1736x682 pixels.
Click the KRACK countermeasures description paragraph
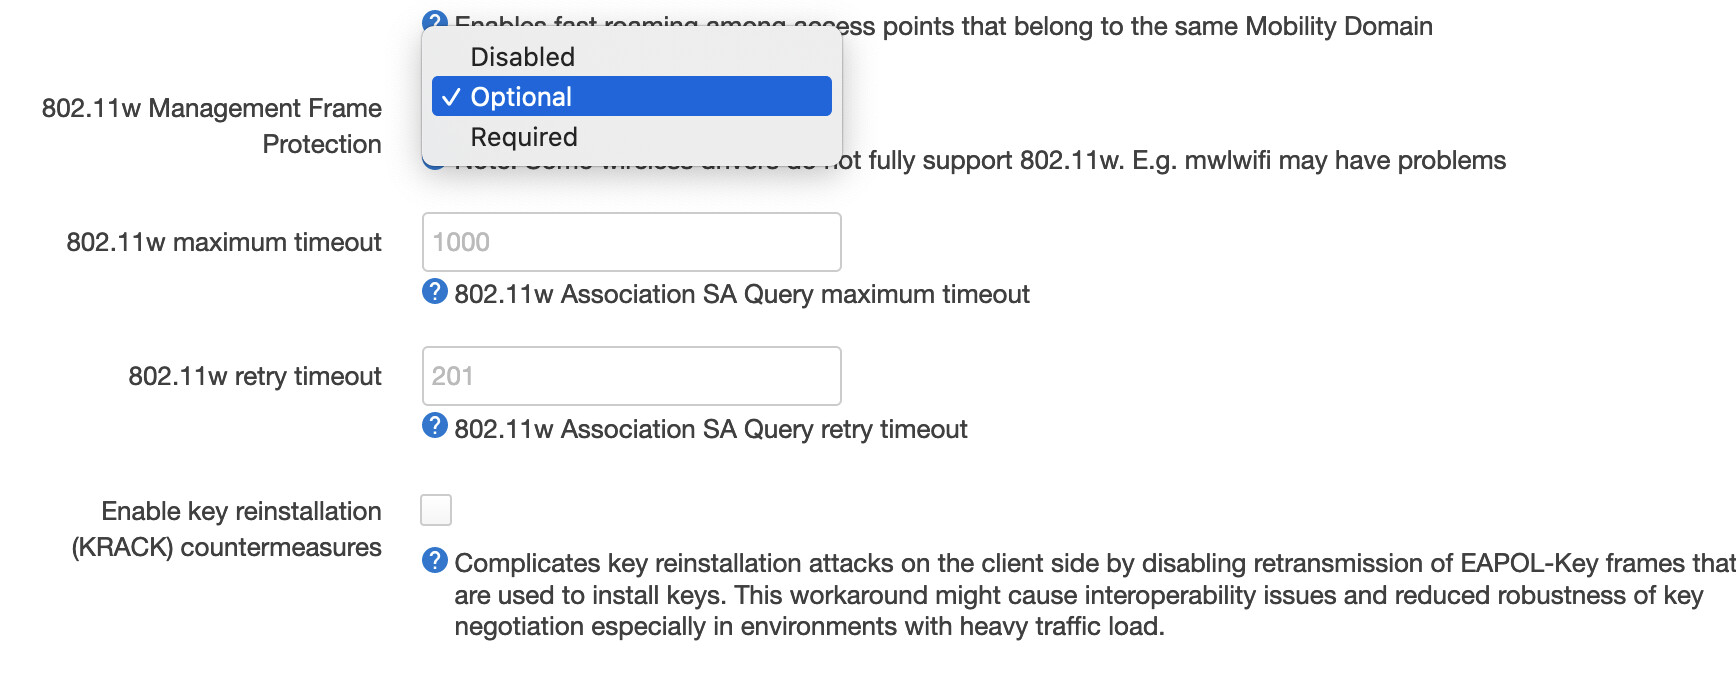pos(1094,595)
